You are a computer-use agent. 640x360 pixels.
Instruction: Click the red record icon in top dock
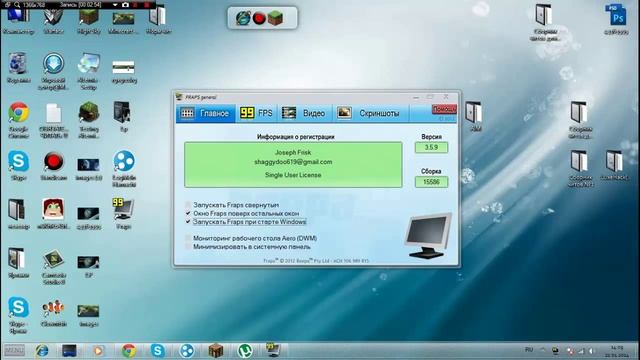tap(259, 18)
